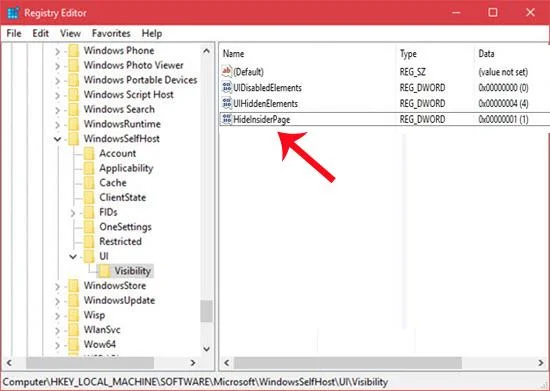Click the Windows Photo Viewer folder icon
The width and height of the screenshot is (550, 391).
[x=74, y=66]
